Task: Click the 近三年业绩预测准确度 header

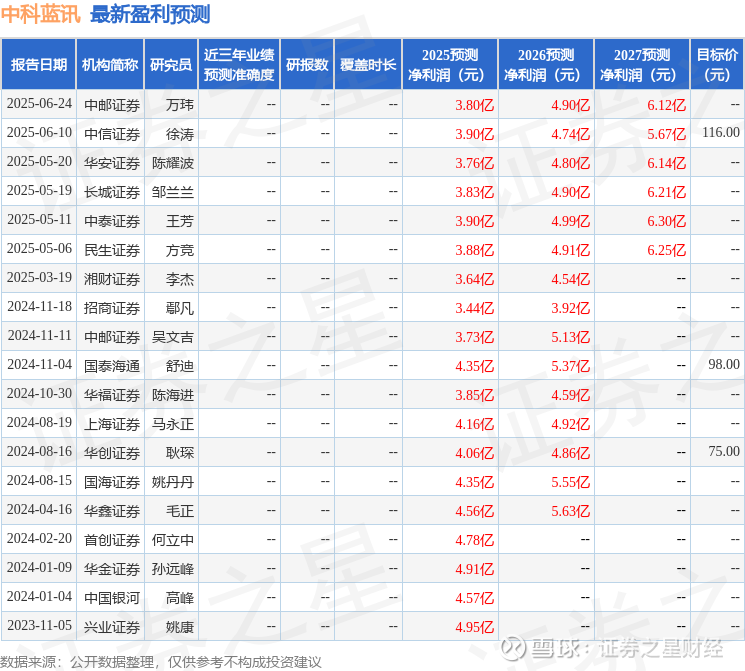Action: point(239,64)
